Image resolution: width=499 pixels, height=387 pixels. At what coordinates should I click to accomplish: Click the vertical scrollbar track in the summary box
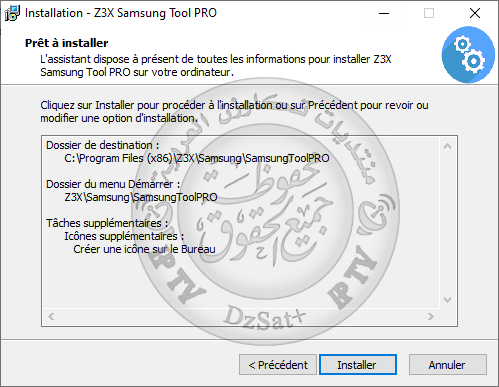[447, 223]
